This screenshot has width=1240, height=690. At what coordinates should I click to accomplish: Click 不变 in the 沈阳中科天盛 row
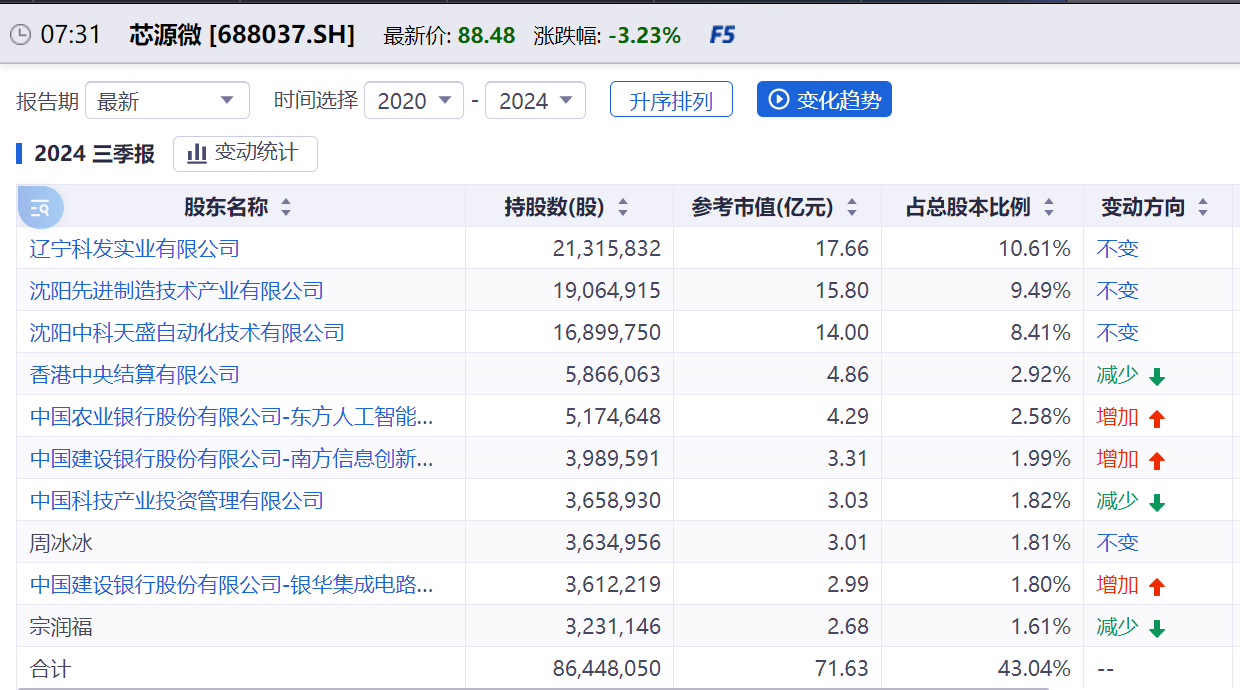tap(1118, 332)
